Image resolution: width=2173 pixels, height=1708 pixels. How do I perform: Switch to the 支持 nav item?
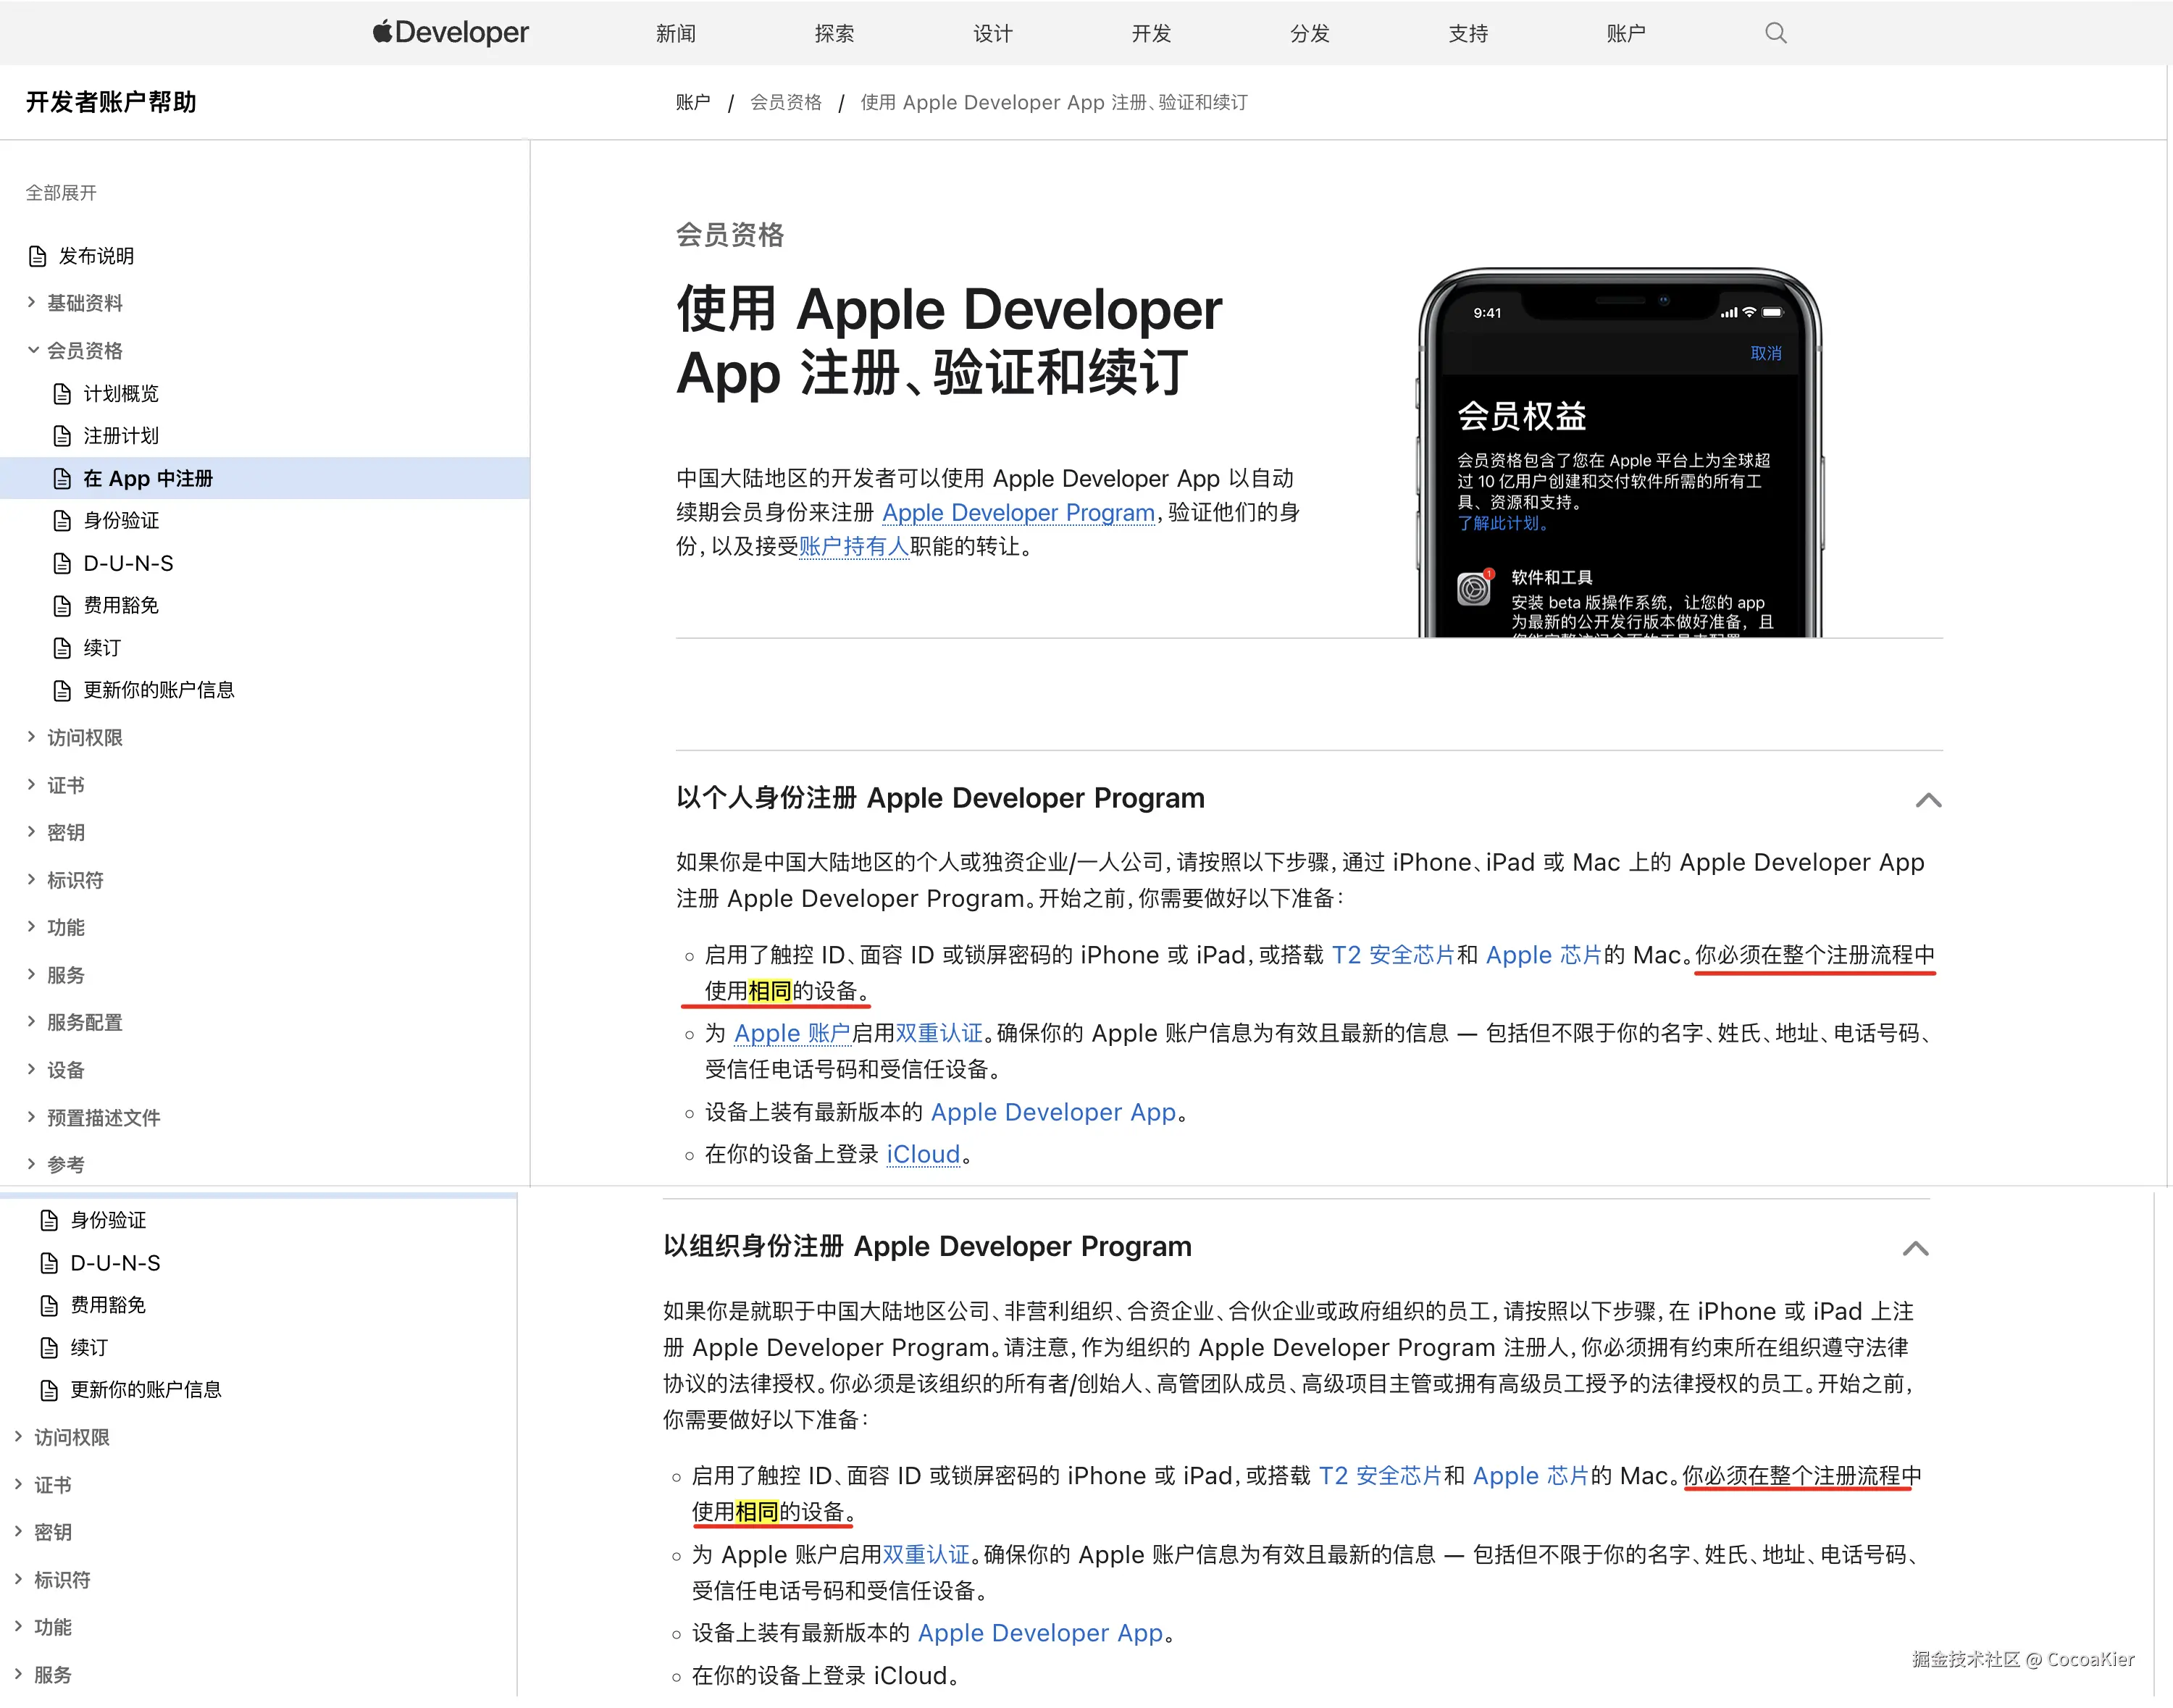pos(1467,33)
